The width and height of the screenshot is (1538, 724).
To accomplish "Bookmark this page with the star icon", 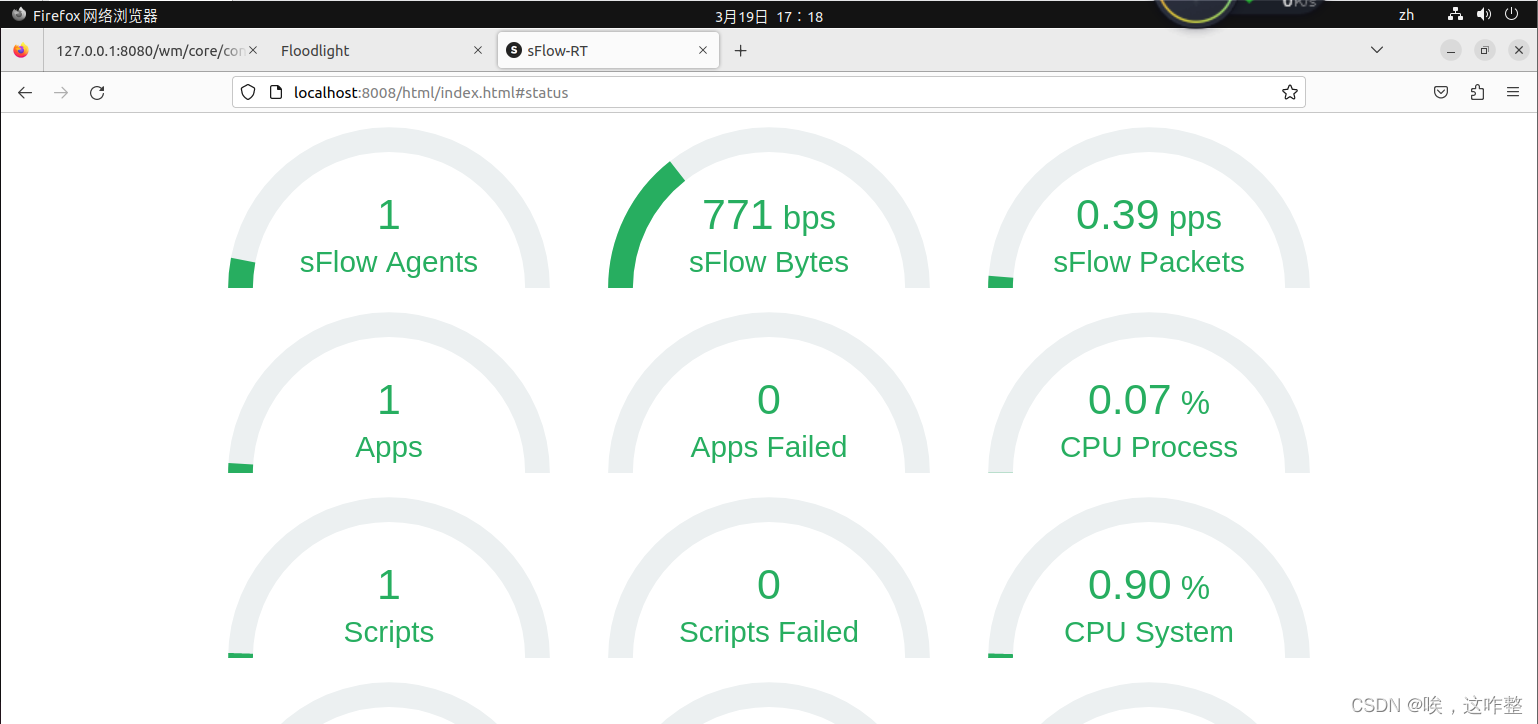I will coord(1290,92).
